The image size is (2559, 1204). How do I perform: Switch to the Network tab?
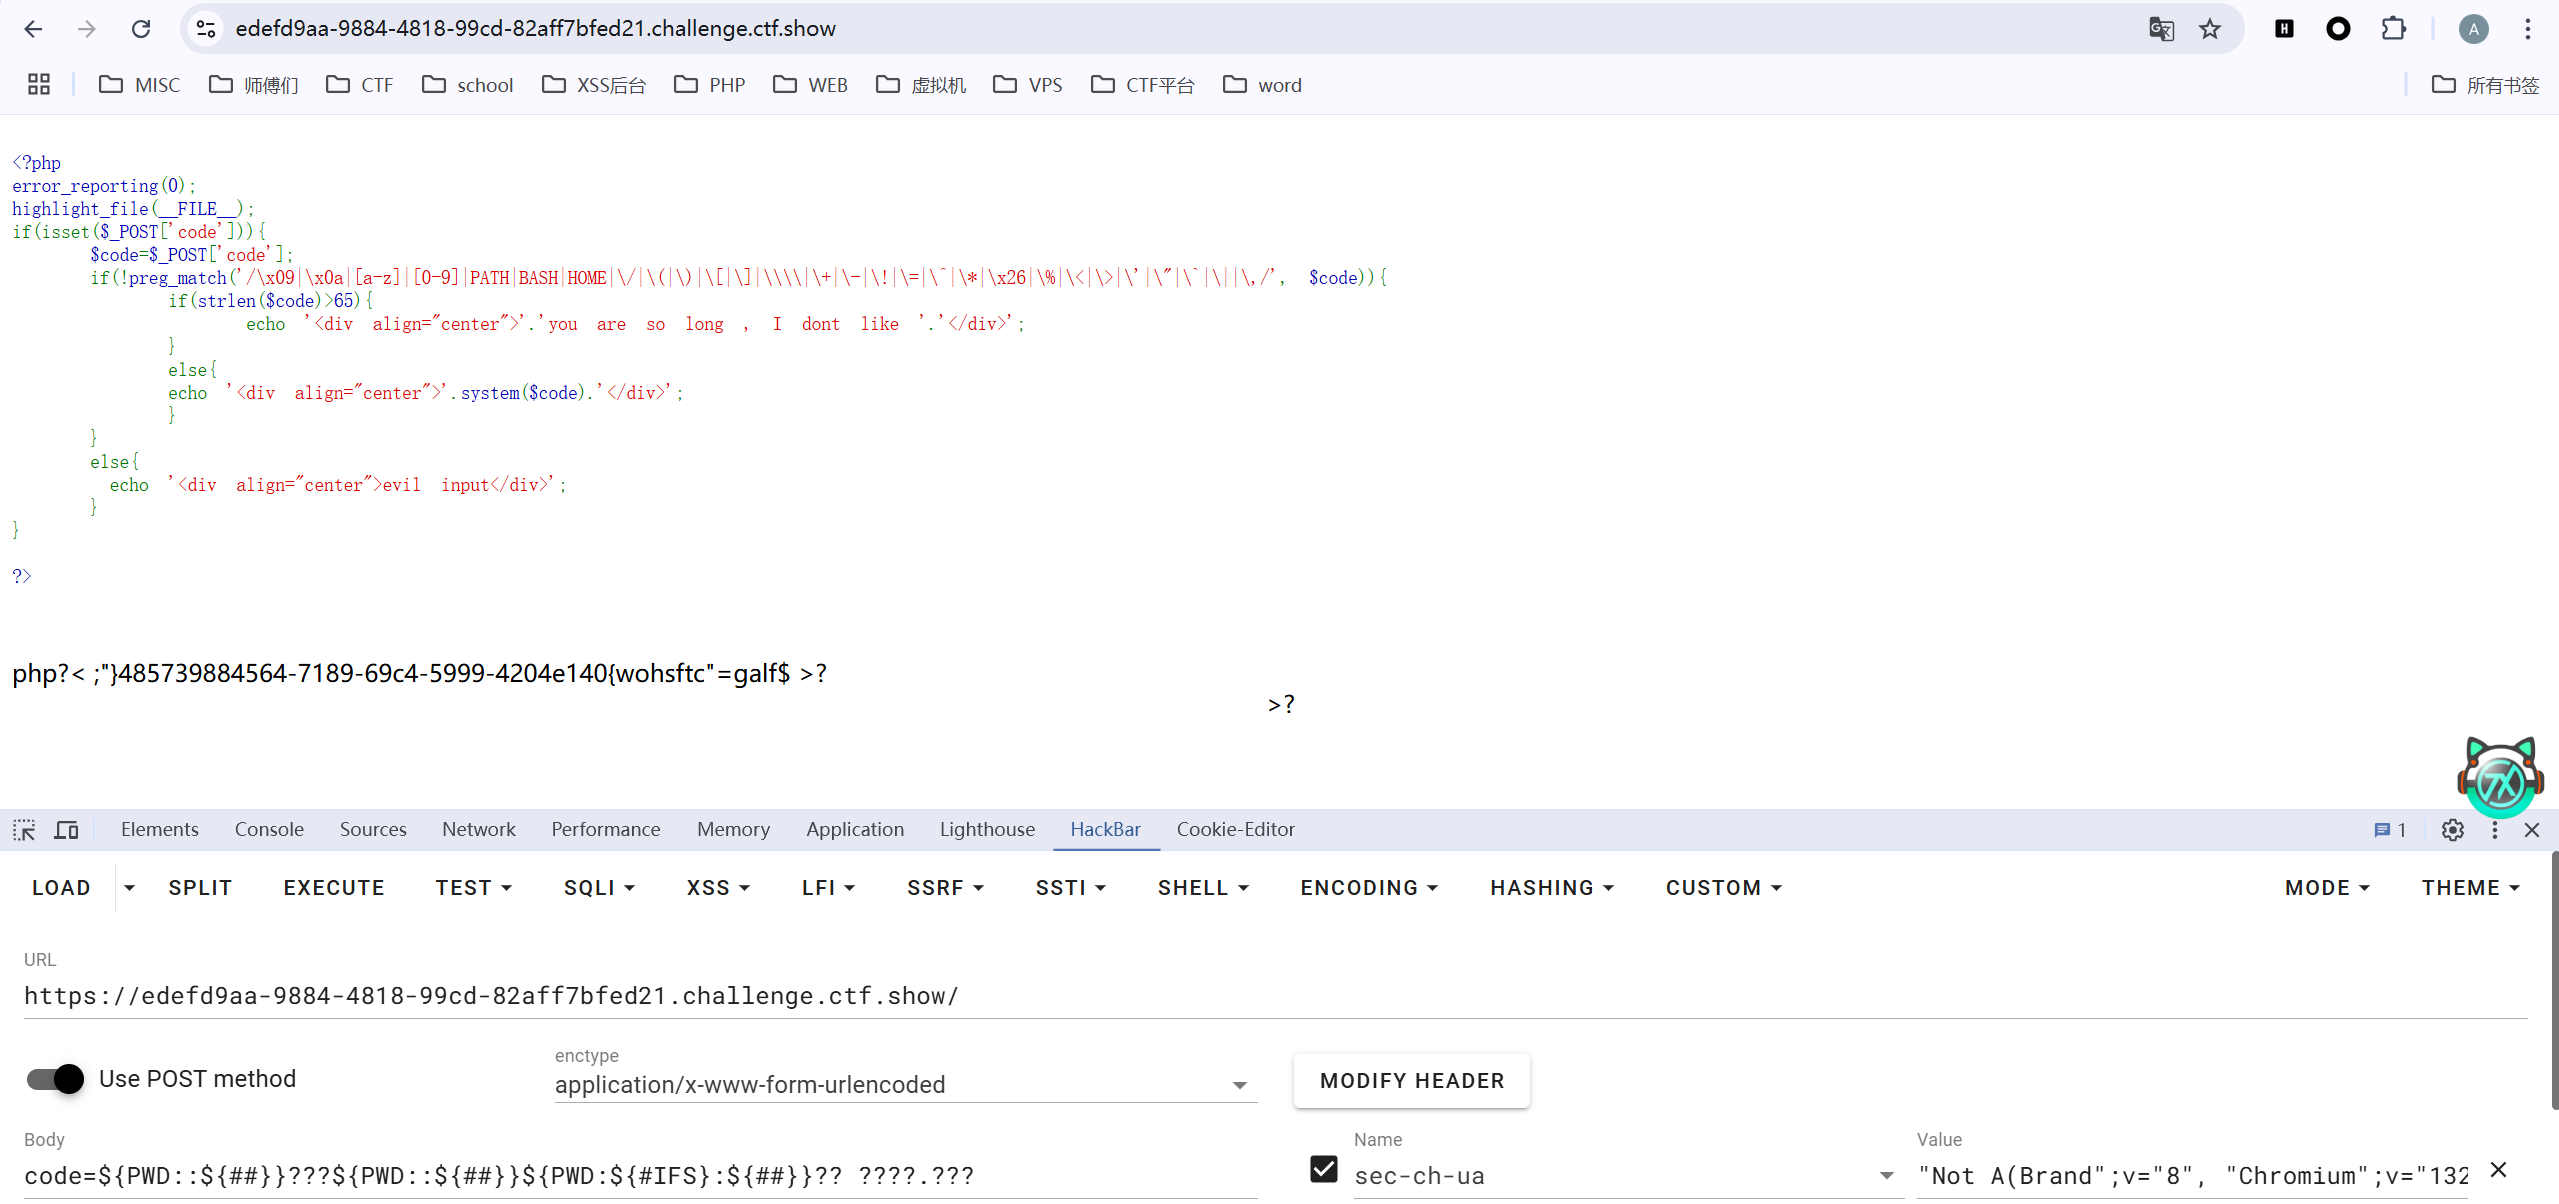tap(478, 830)
